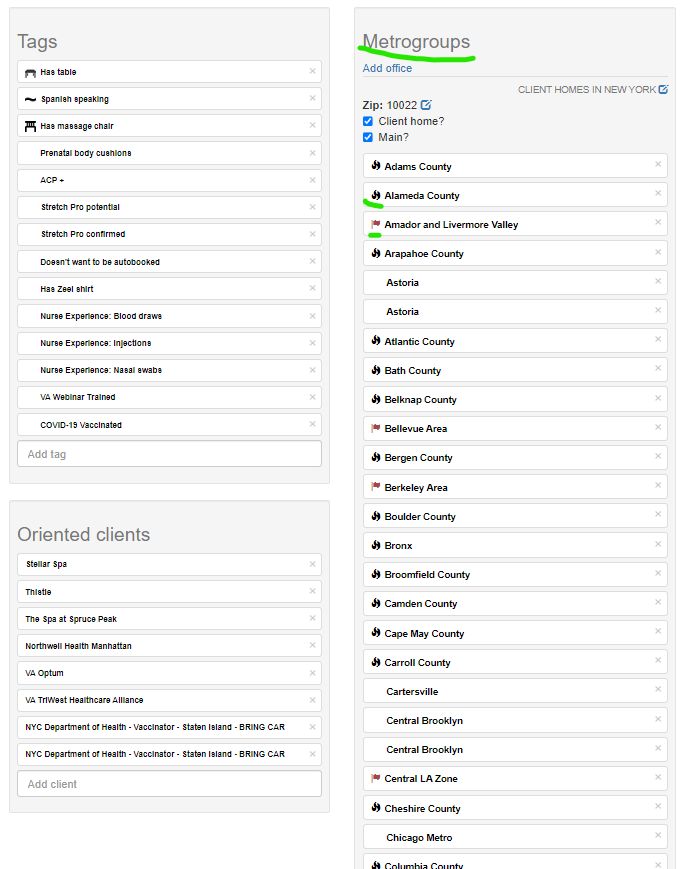687x869 pixels.
Task: Remove the COVID-19 Vaccinated tag
Action: 312,424
